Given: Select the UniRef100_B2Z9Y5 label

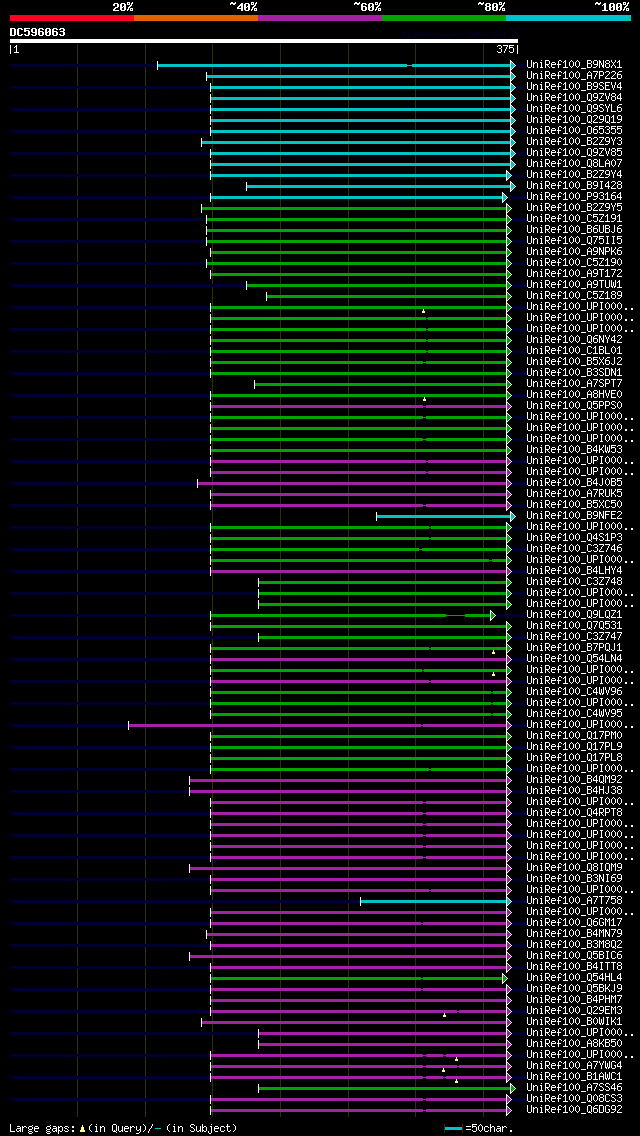Looking at the screenshot, I should click(x=574, y=208).
